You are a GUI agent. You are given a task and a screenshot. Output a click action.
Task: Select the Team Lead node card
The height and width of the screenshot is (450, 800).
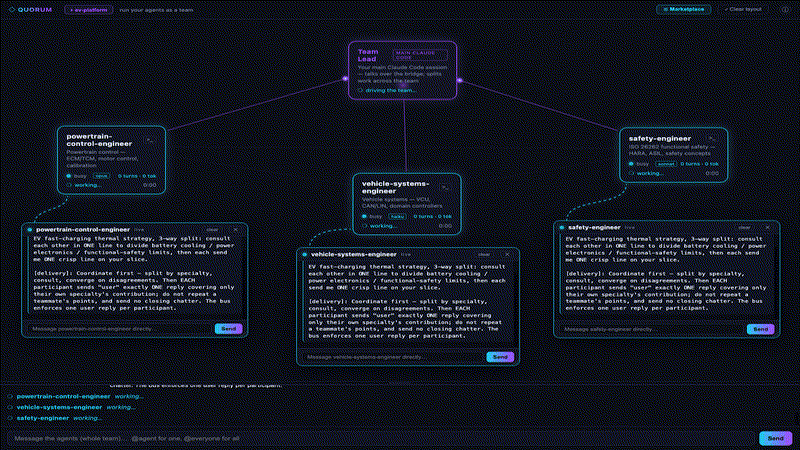(x=403, y=70)
